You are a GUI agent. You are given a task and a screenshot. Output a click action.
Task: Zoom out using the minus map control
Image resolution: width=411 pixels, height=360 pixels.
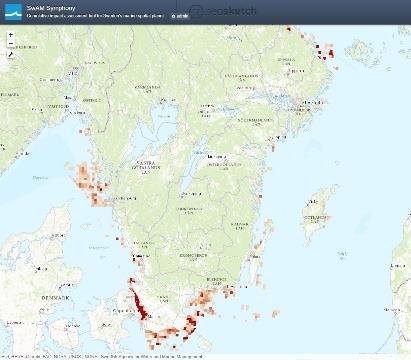tap(11, 43)
